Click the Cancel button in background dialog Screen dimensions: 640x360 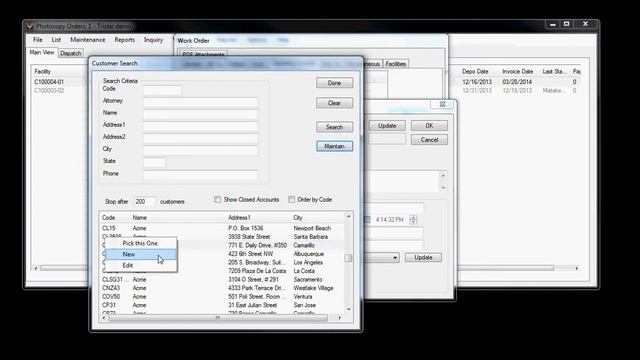pyautogui.click(x=429, y=140)
